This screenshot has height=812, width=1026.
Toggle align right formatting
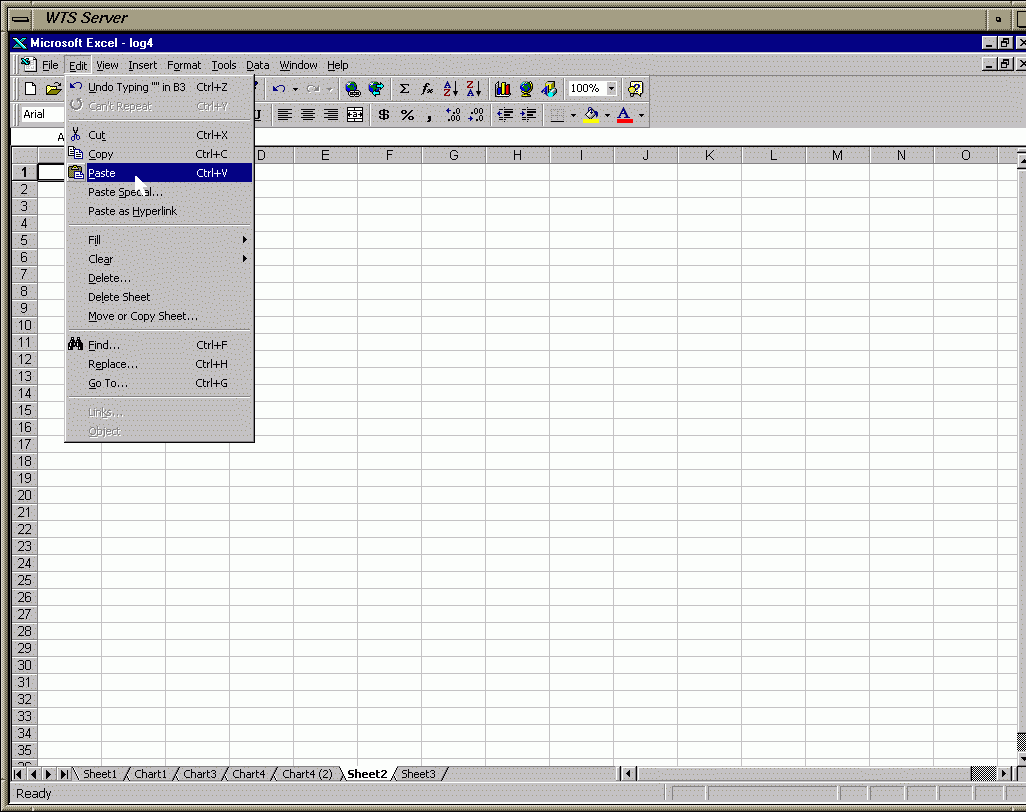pyautogui.click(x=331, y=115)
